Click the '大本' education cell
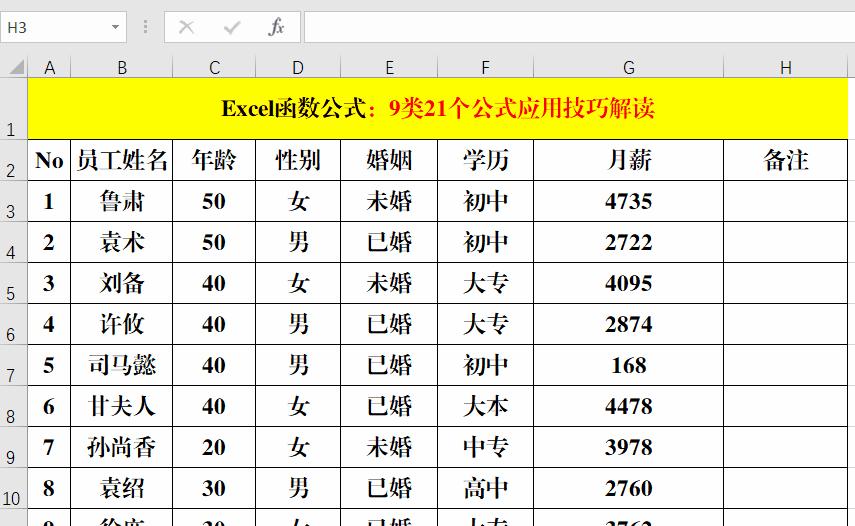Screen dimensions: 855x526 click(485, 406)
